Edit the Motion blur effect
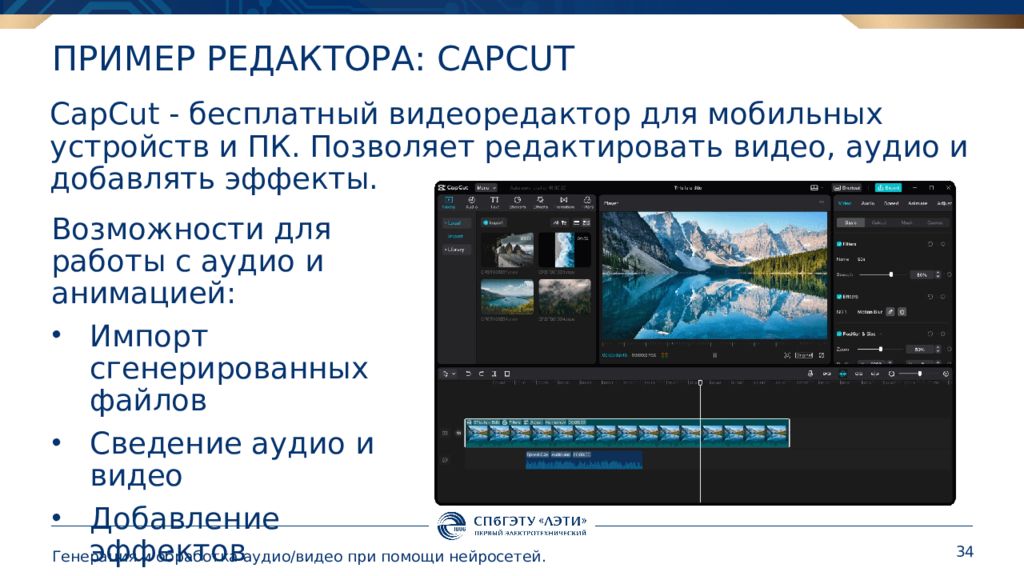 890,312
